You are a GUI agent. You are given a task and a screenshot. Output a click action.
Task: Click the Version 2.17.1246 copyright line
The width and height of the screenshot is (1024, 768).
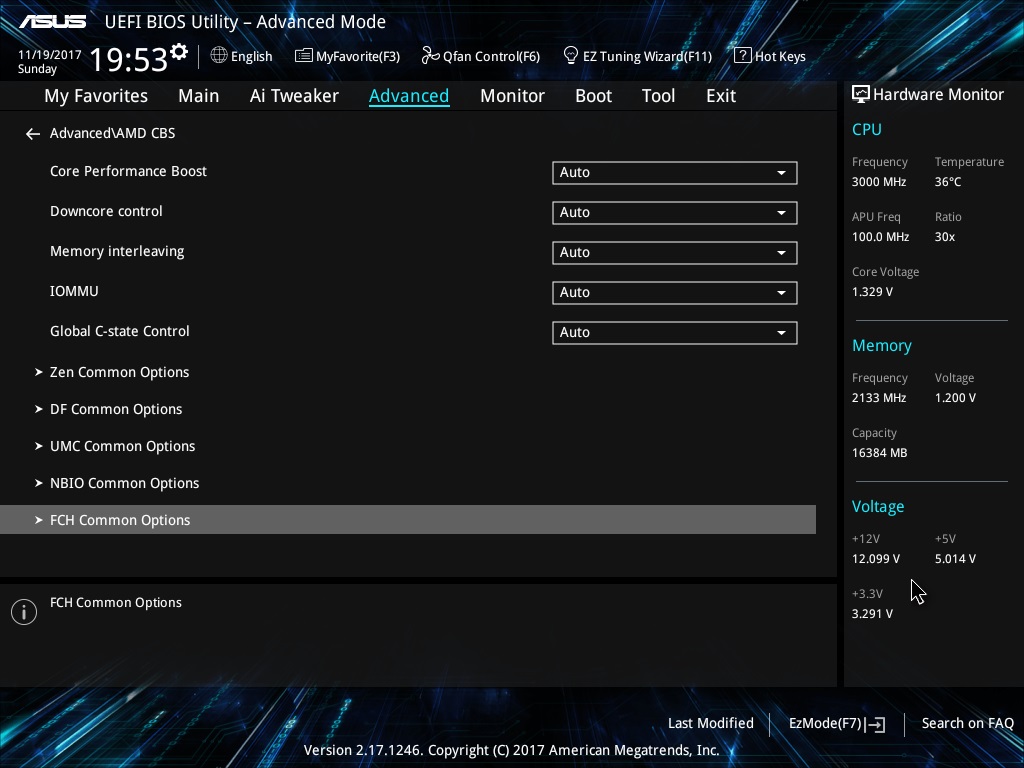click(511, 750)
